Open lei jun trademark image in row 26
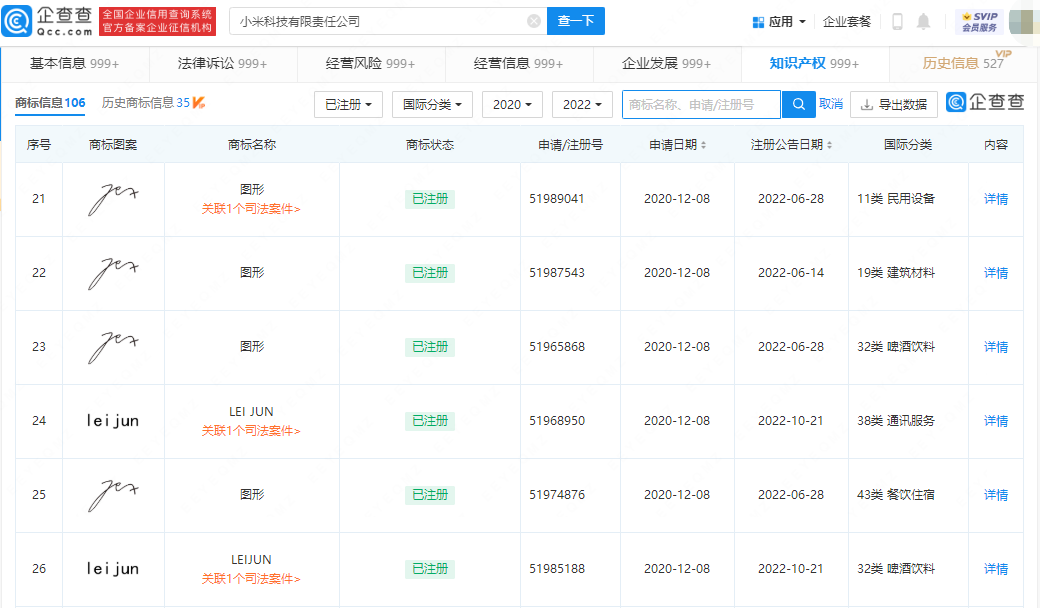The height and width of the screenshot is (608, 1040). [x=113, y=569]
